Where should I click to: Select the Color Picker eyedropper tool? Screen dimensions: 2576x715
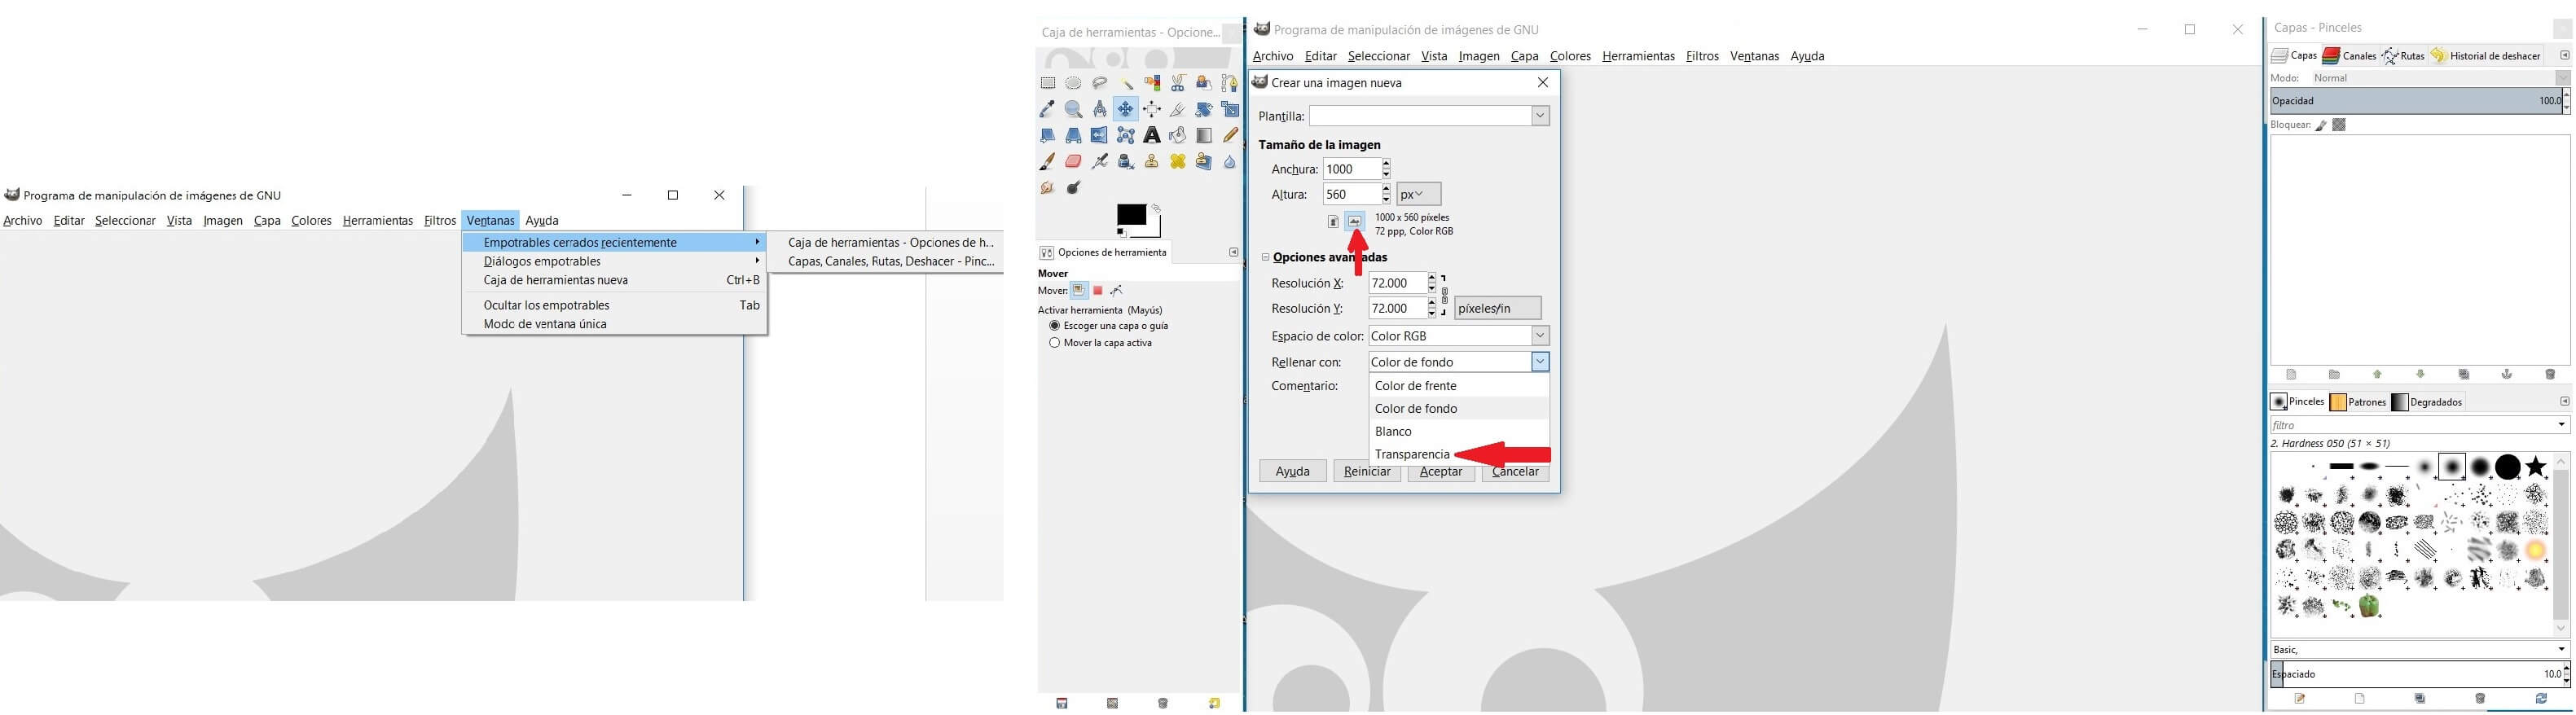pyautogui.click(x=1047, y=109)
